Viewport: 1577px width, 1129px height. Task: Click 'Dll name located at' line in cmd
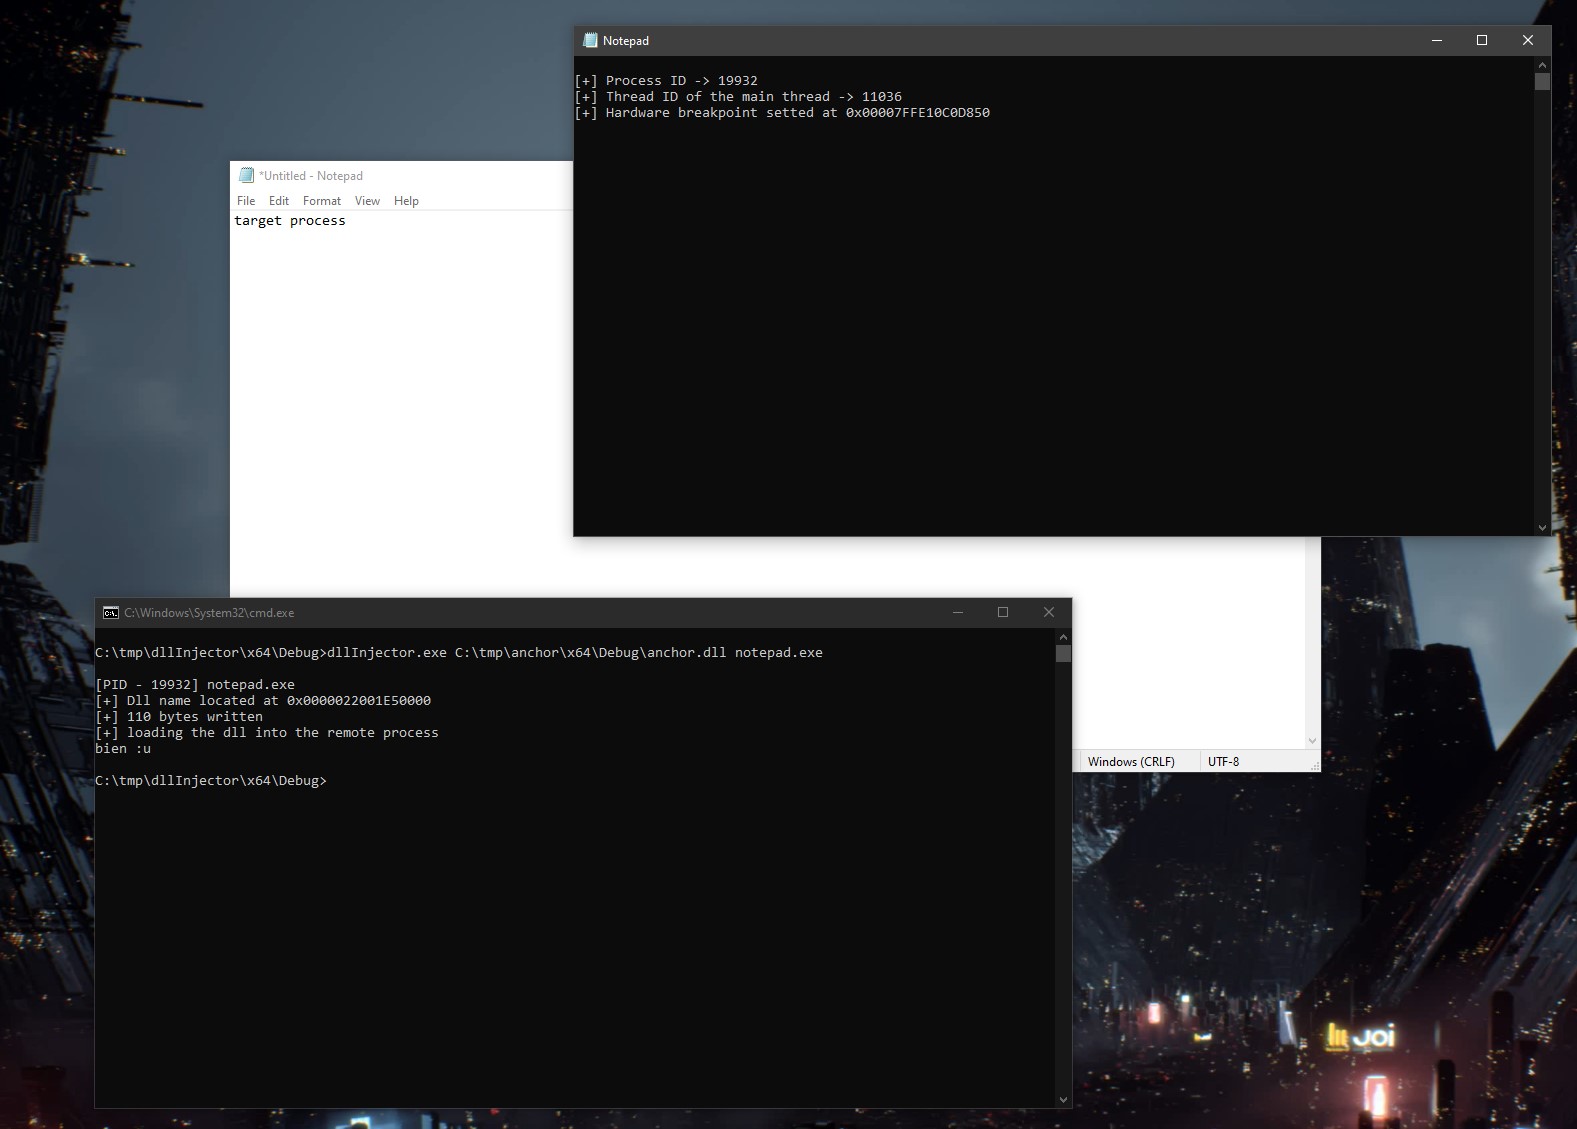click(x=263, y=701)
